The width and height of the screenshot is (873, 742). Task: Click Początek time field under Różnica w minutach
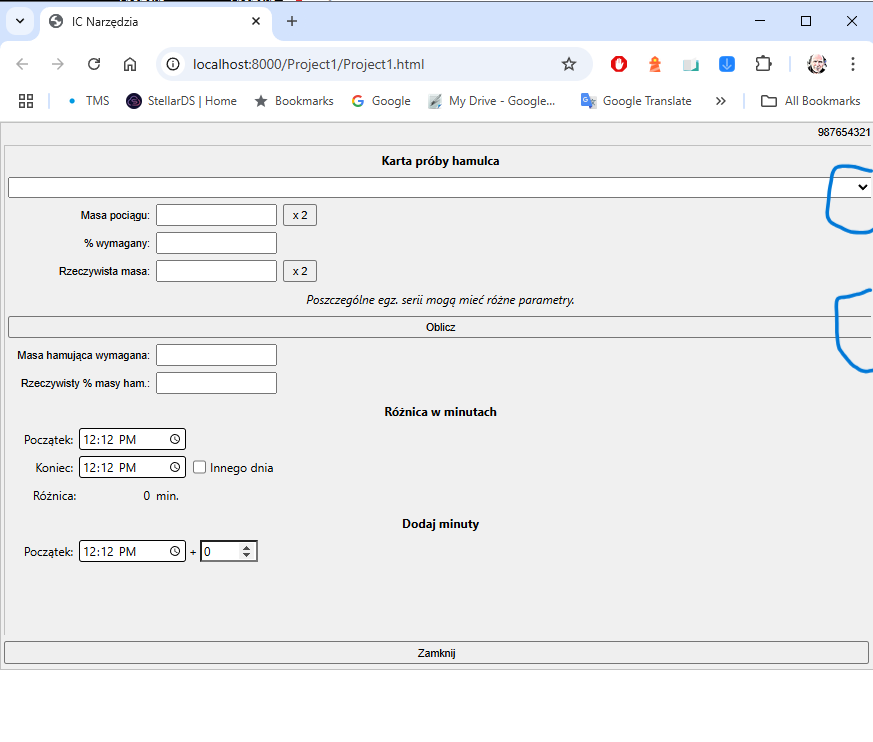pyautogui.click(x=132, y=439)
